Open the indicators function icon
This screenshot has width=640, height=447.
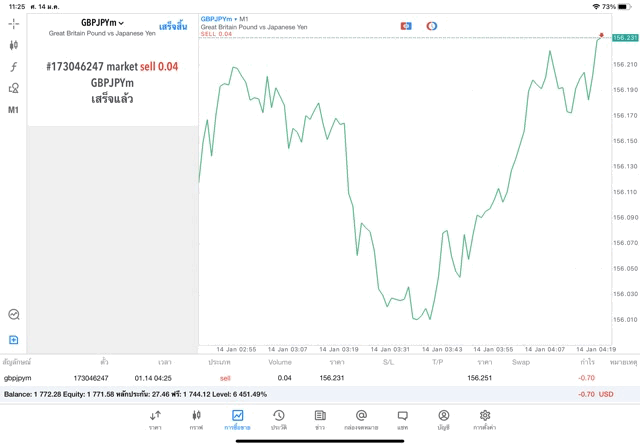pos(13,67)
